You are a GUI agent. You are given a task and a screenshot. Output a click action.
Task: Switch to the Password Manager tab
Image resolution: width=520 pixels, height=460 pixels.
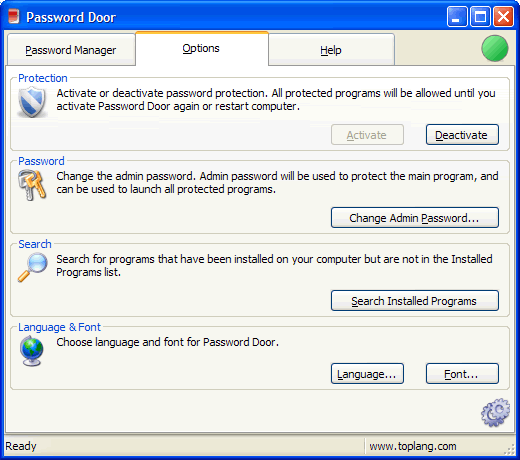coord(71,50)
